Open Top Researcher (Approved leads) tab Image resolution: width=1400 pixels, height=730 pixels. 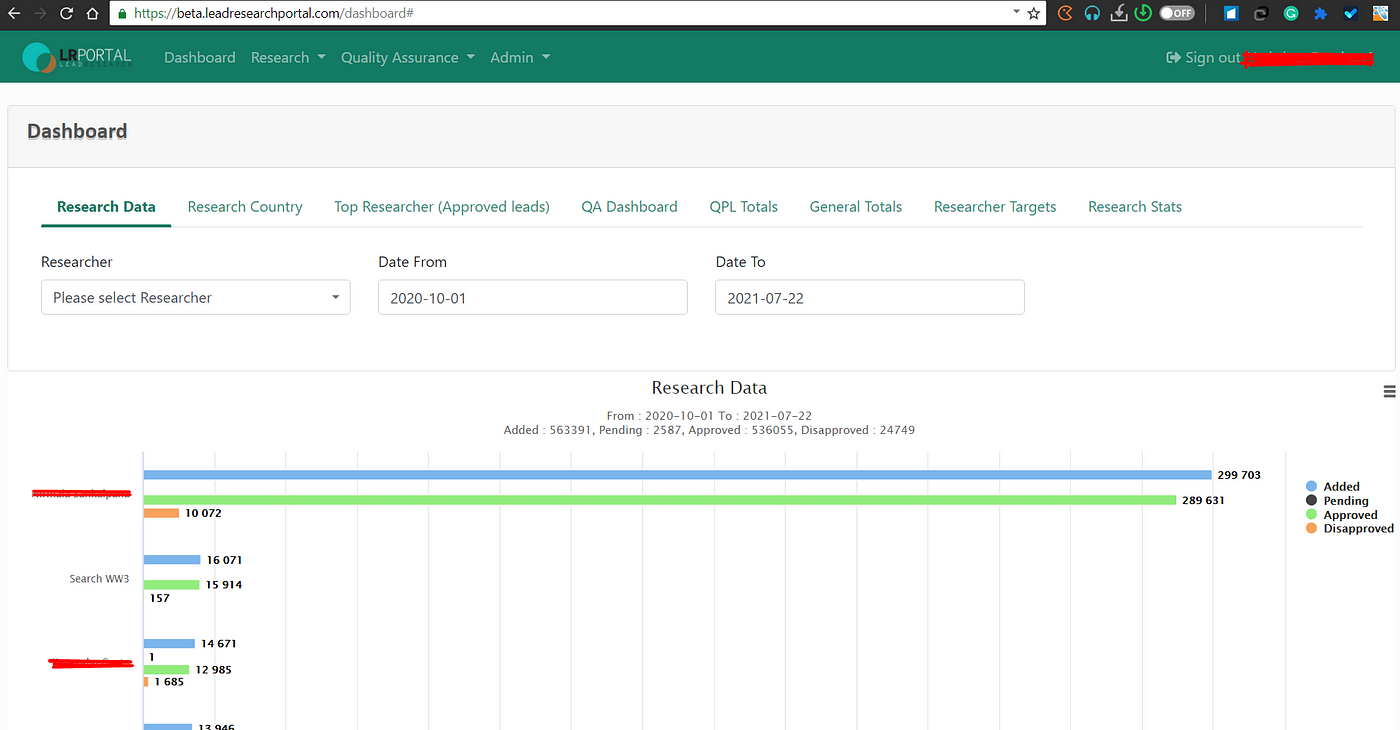click(x=442, y=207)
